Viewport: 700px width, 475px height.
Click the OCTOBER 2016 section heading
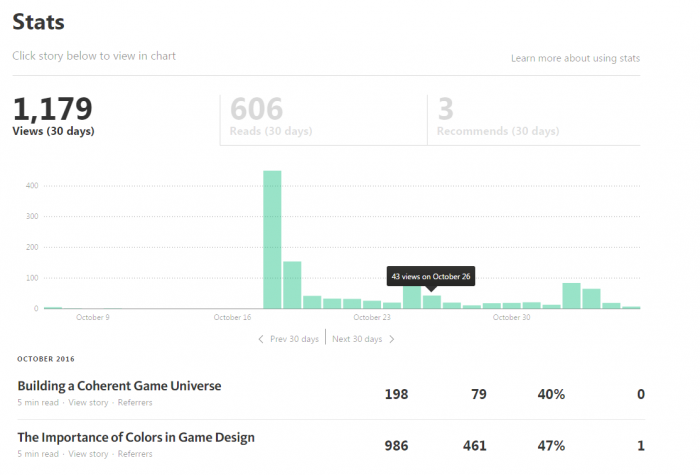coord(46,359)
